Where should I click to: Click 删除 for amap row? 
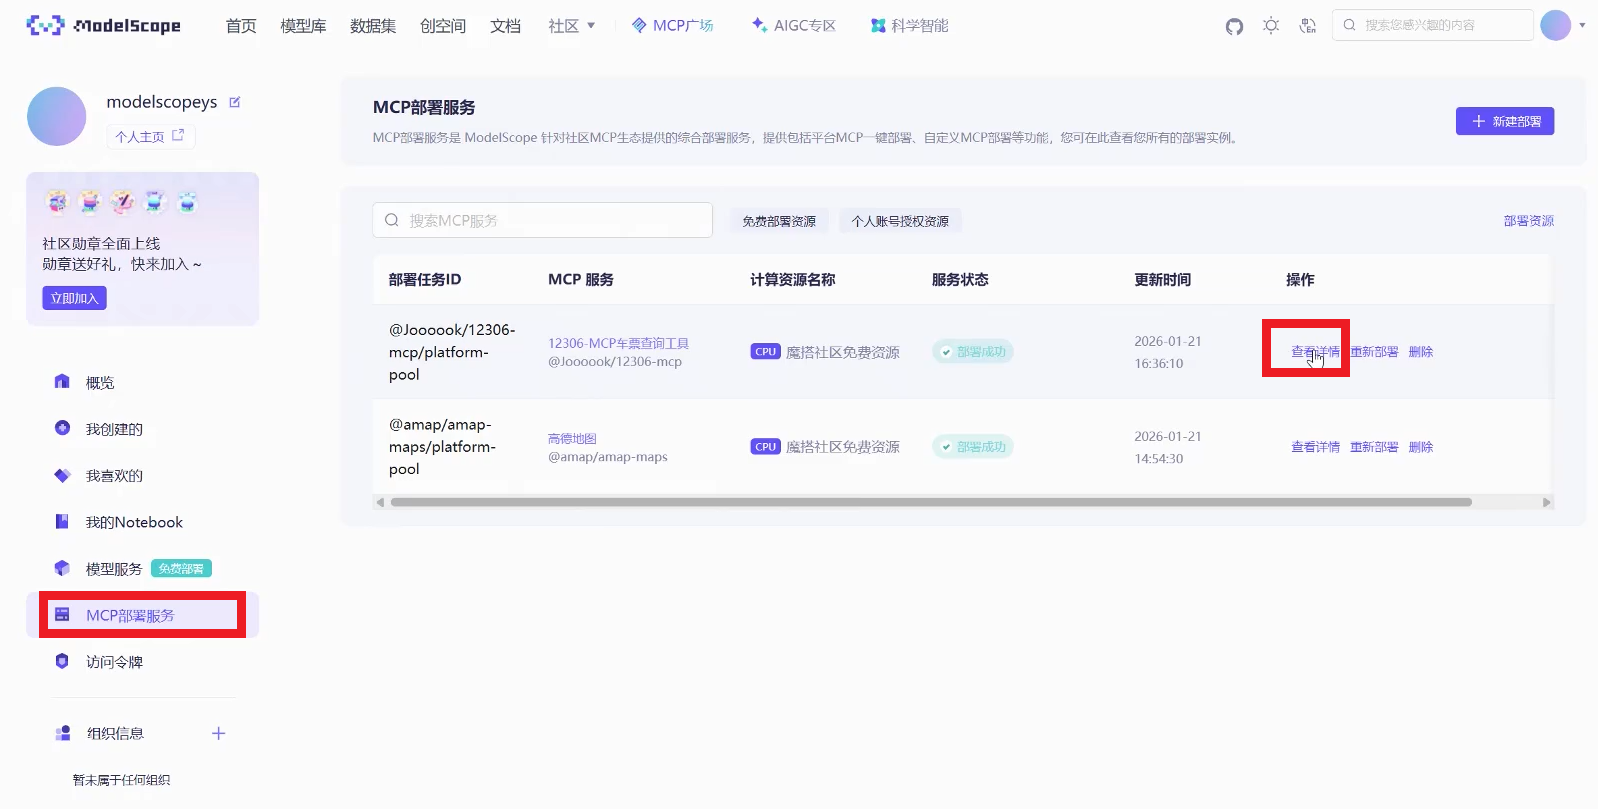pyautogui.click(x=1421, y=447)
